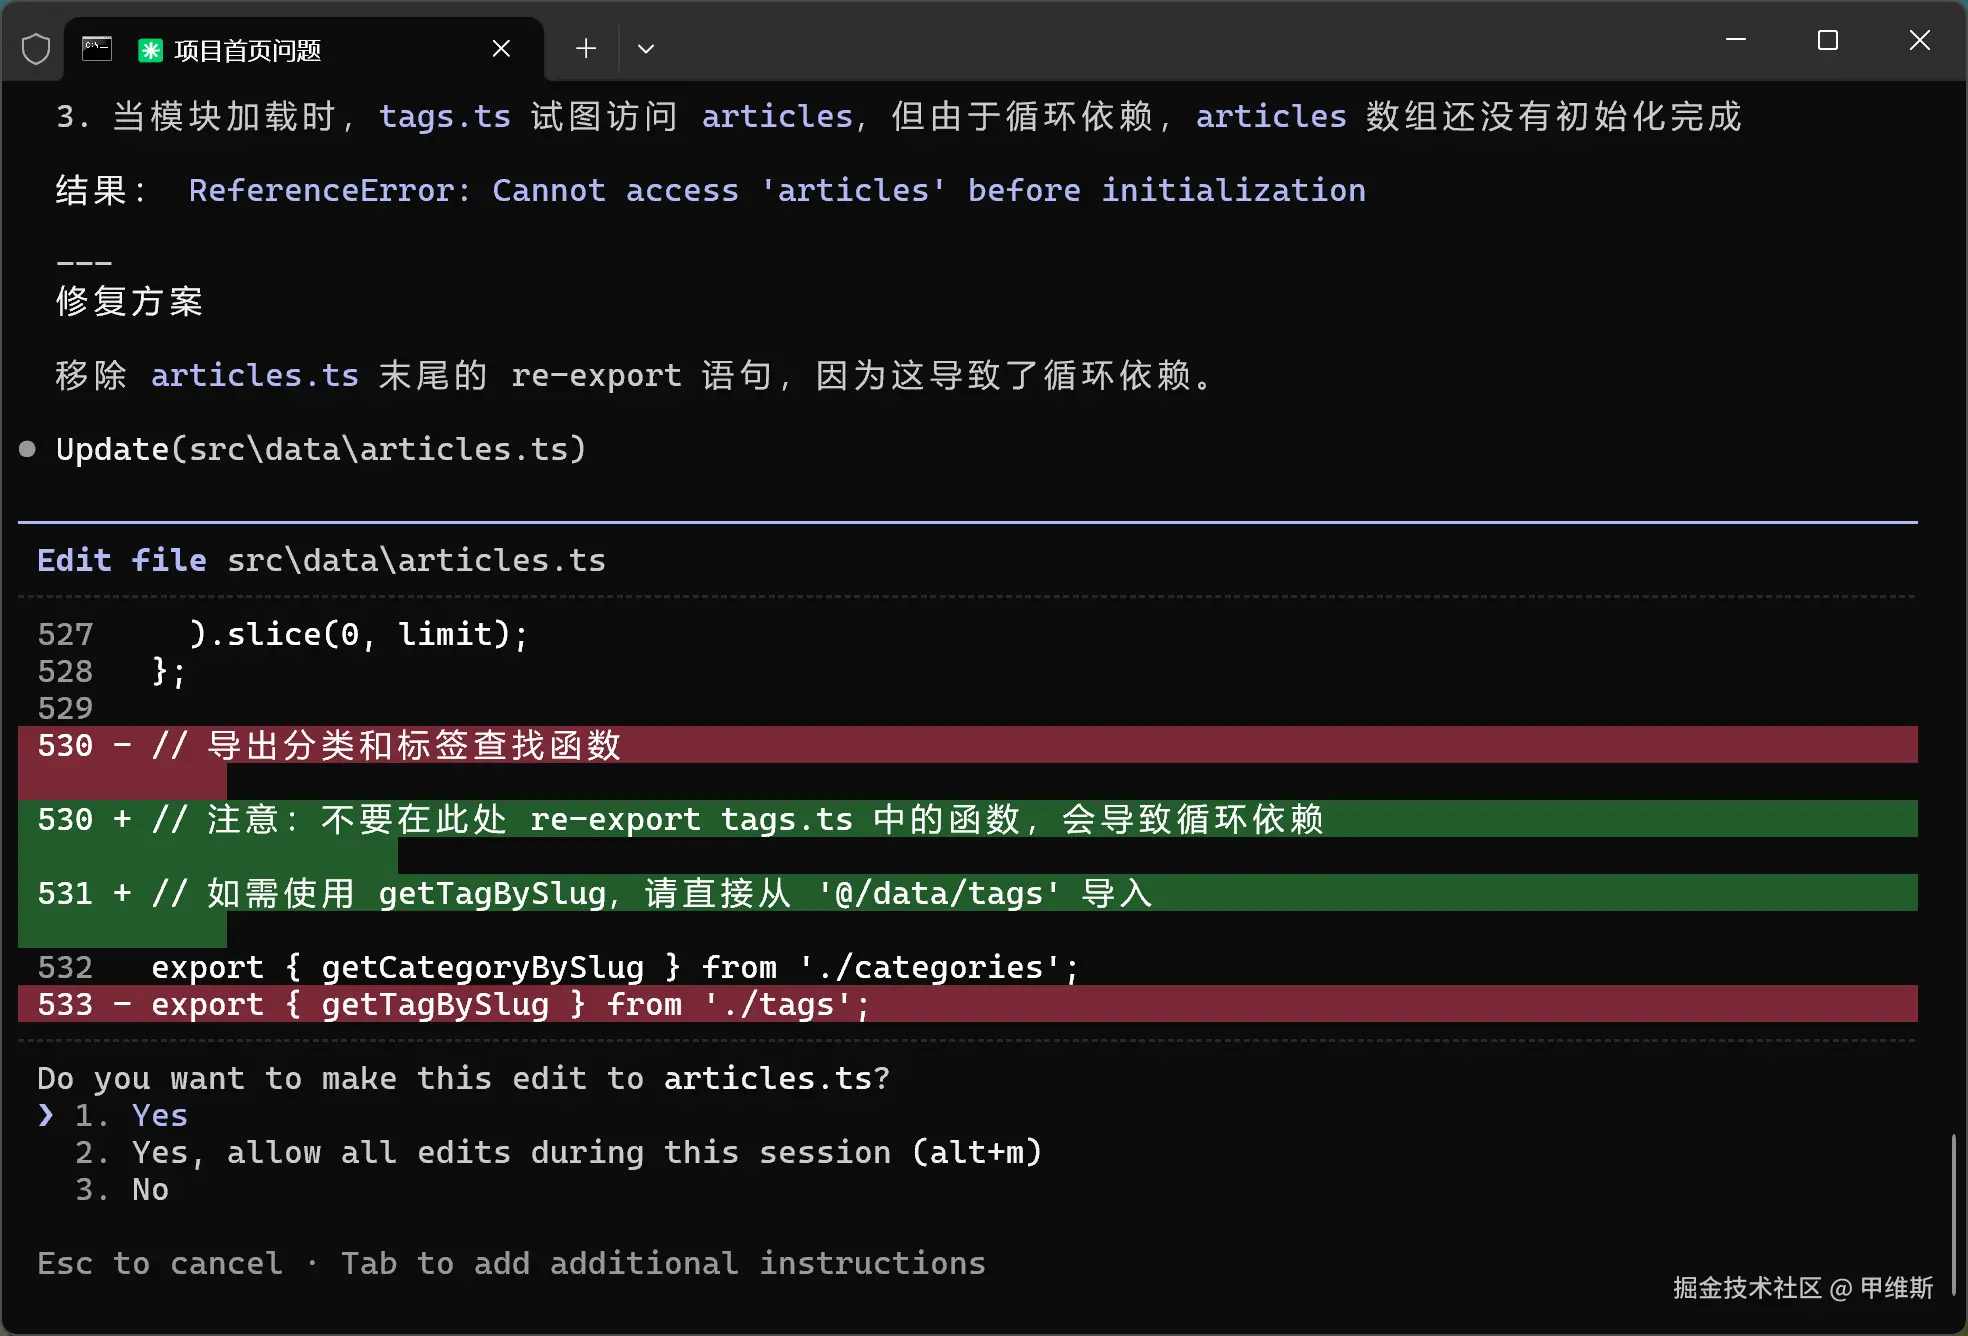1968x1336 pixels.
Task: Click 'Tab to add additional instructions' hint
Action: tap(662, 1263)
